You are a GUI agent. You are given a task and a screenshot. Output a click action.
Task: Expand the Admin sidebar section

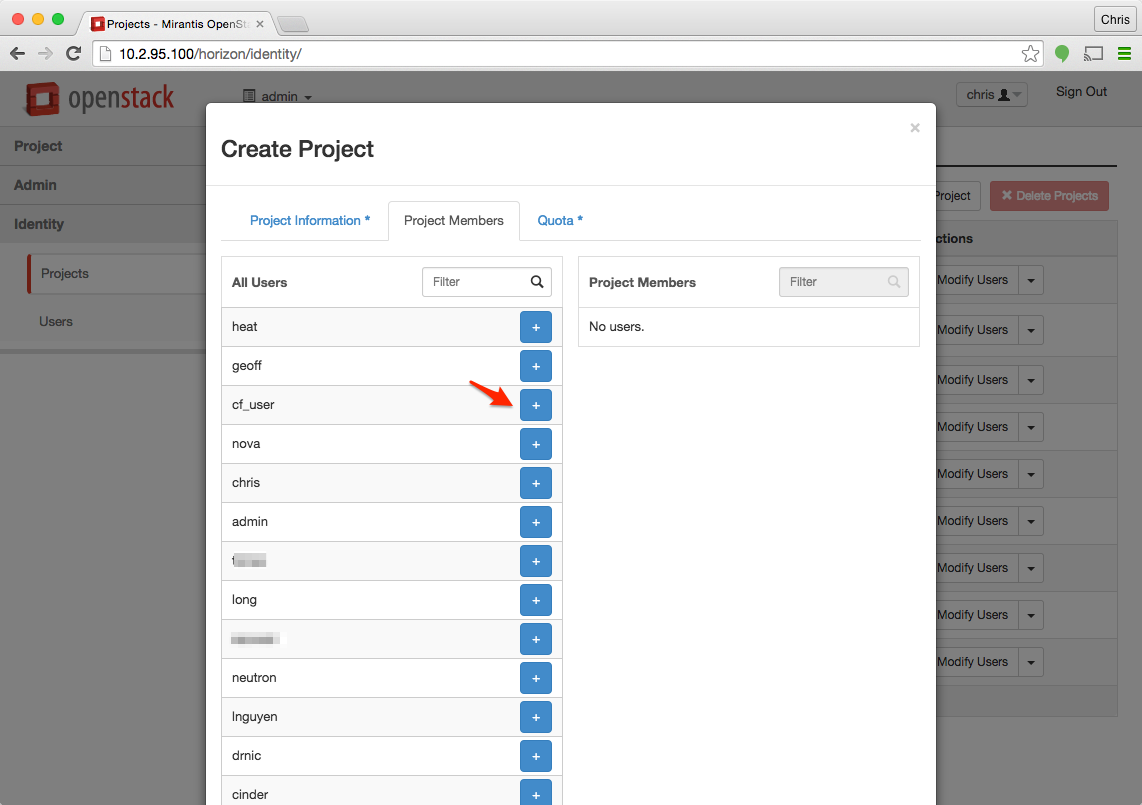(x=103, y=185)
